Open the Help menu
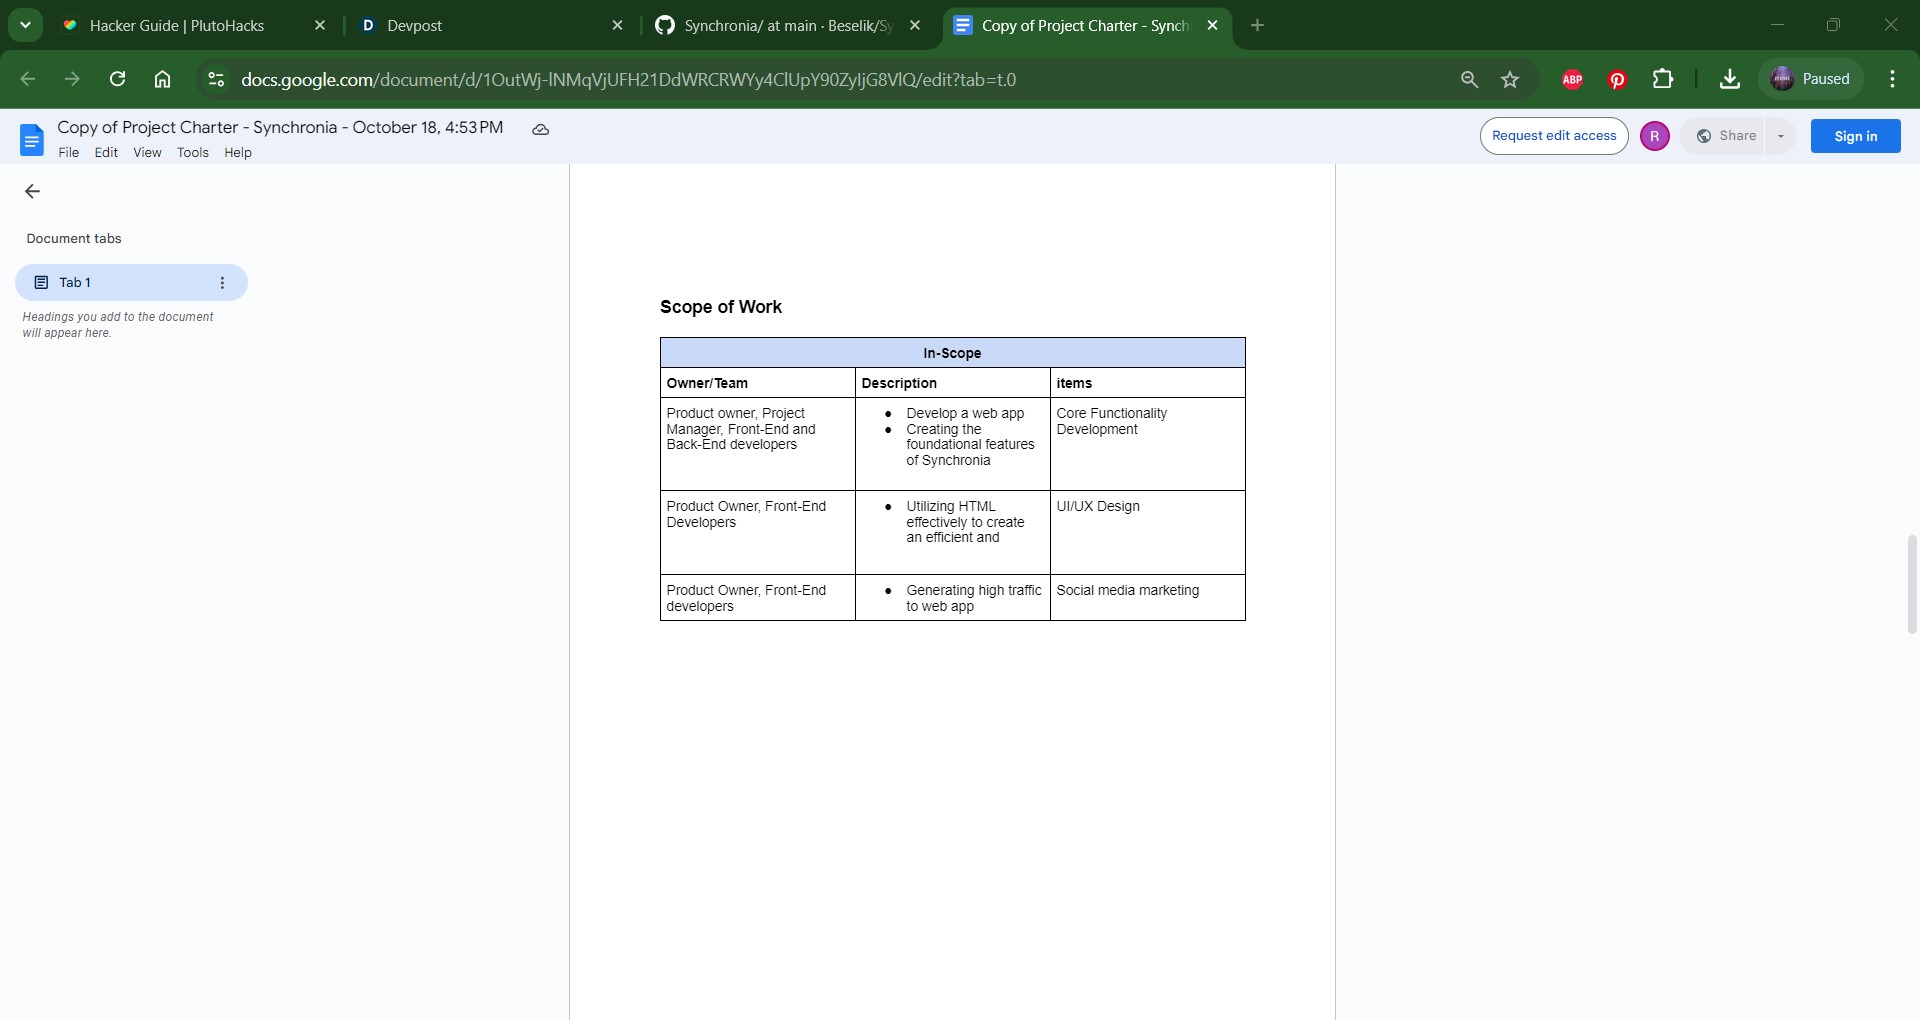 [238, 153]
